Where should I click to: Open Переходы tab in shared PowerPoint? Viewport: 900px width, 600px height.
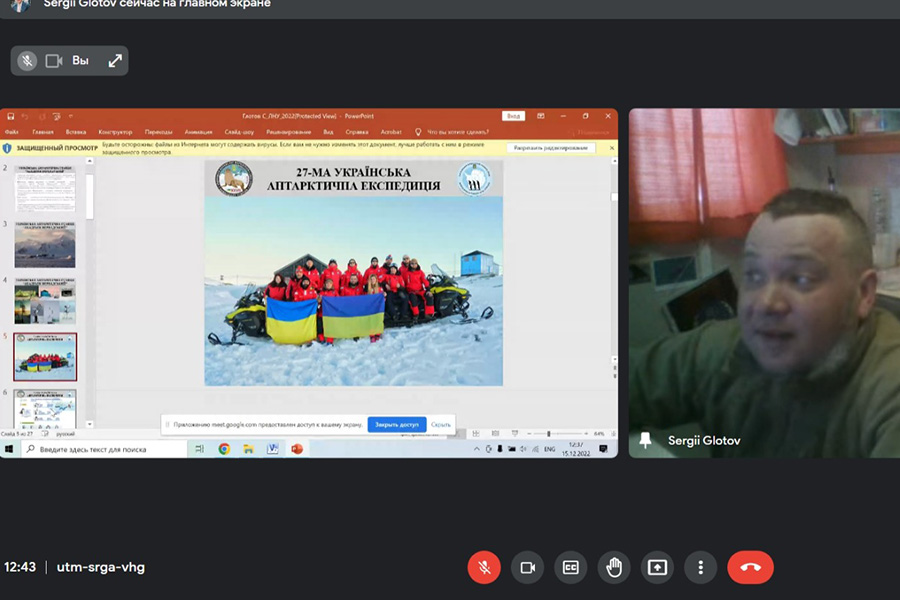[158, 132]
